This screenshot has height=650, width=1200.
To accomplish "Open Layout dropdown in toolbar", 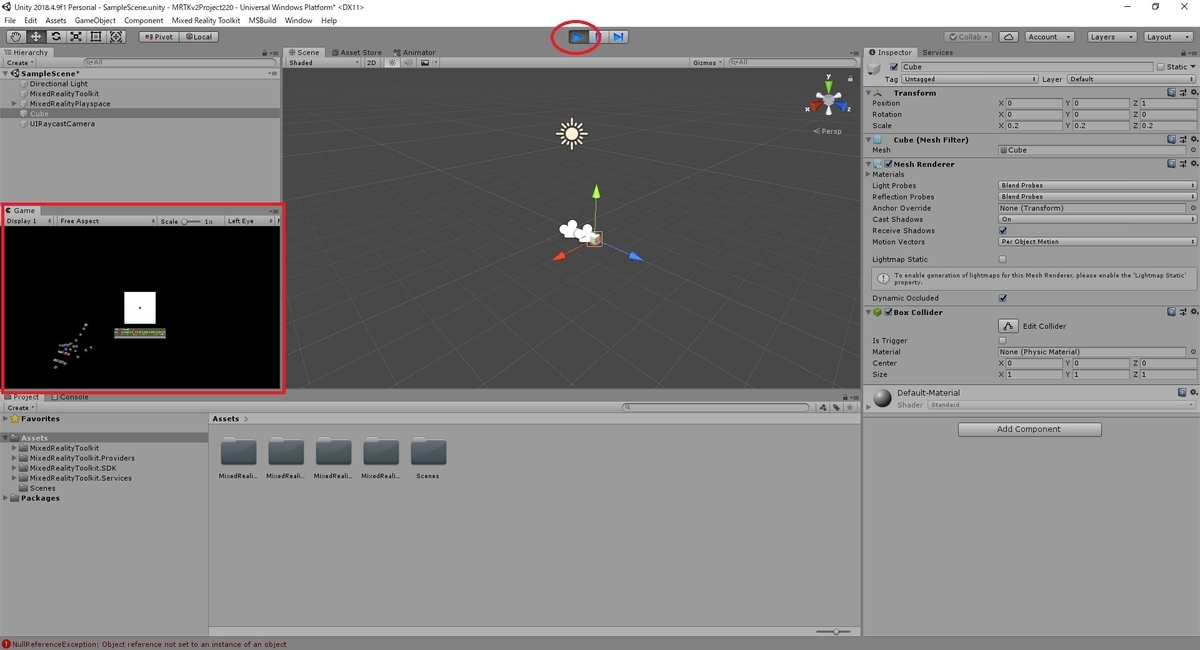I will coord(1167,37).
